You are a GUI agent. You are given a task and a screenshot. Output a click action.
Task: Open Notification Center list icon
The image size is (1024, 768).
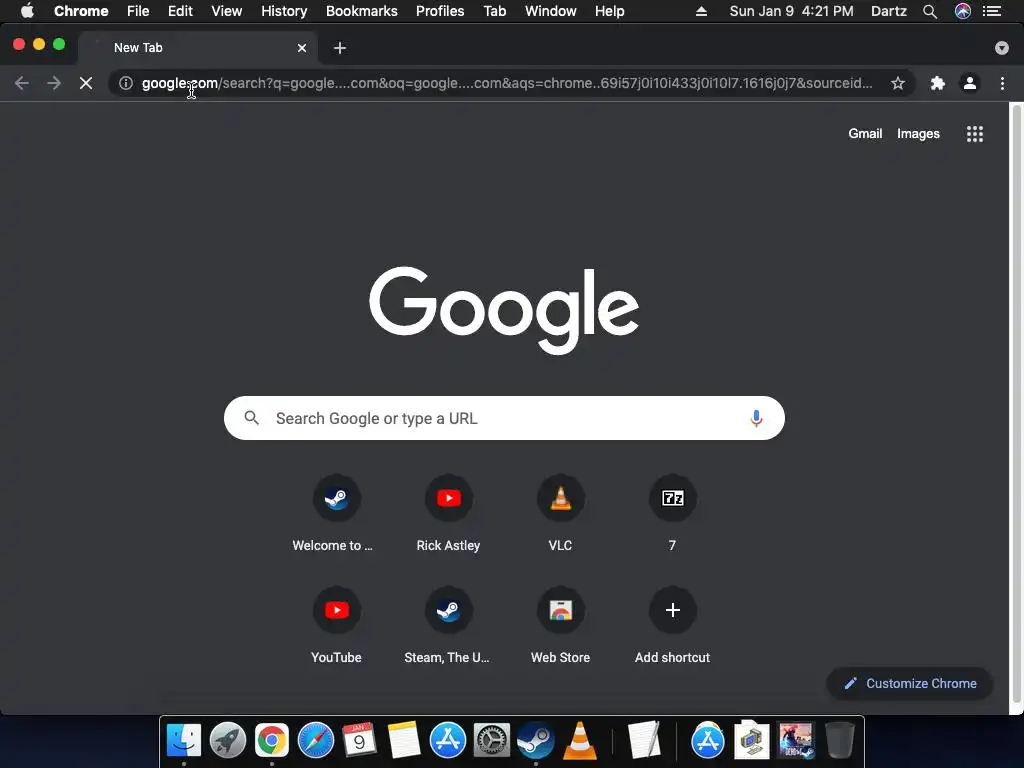(x=992, y=11)
